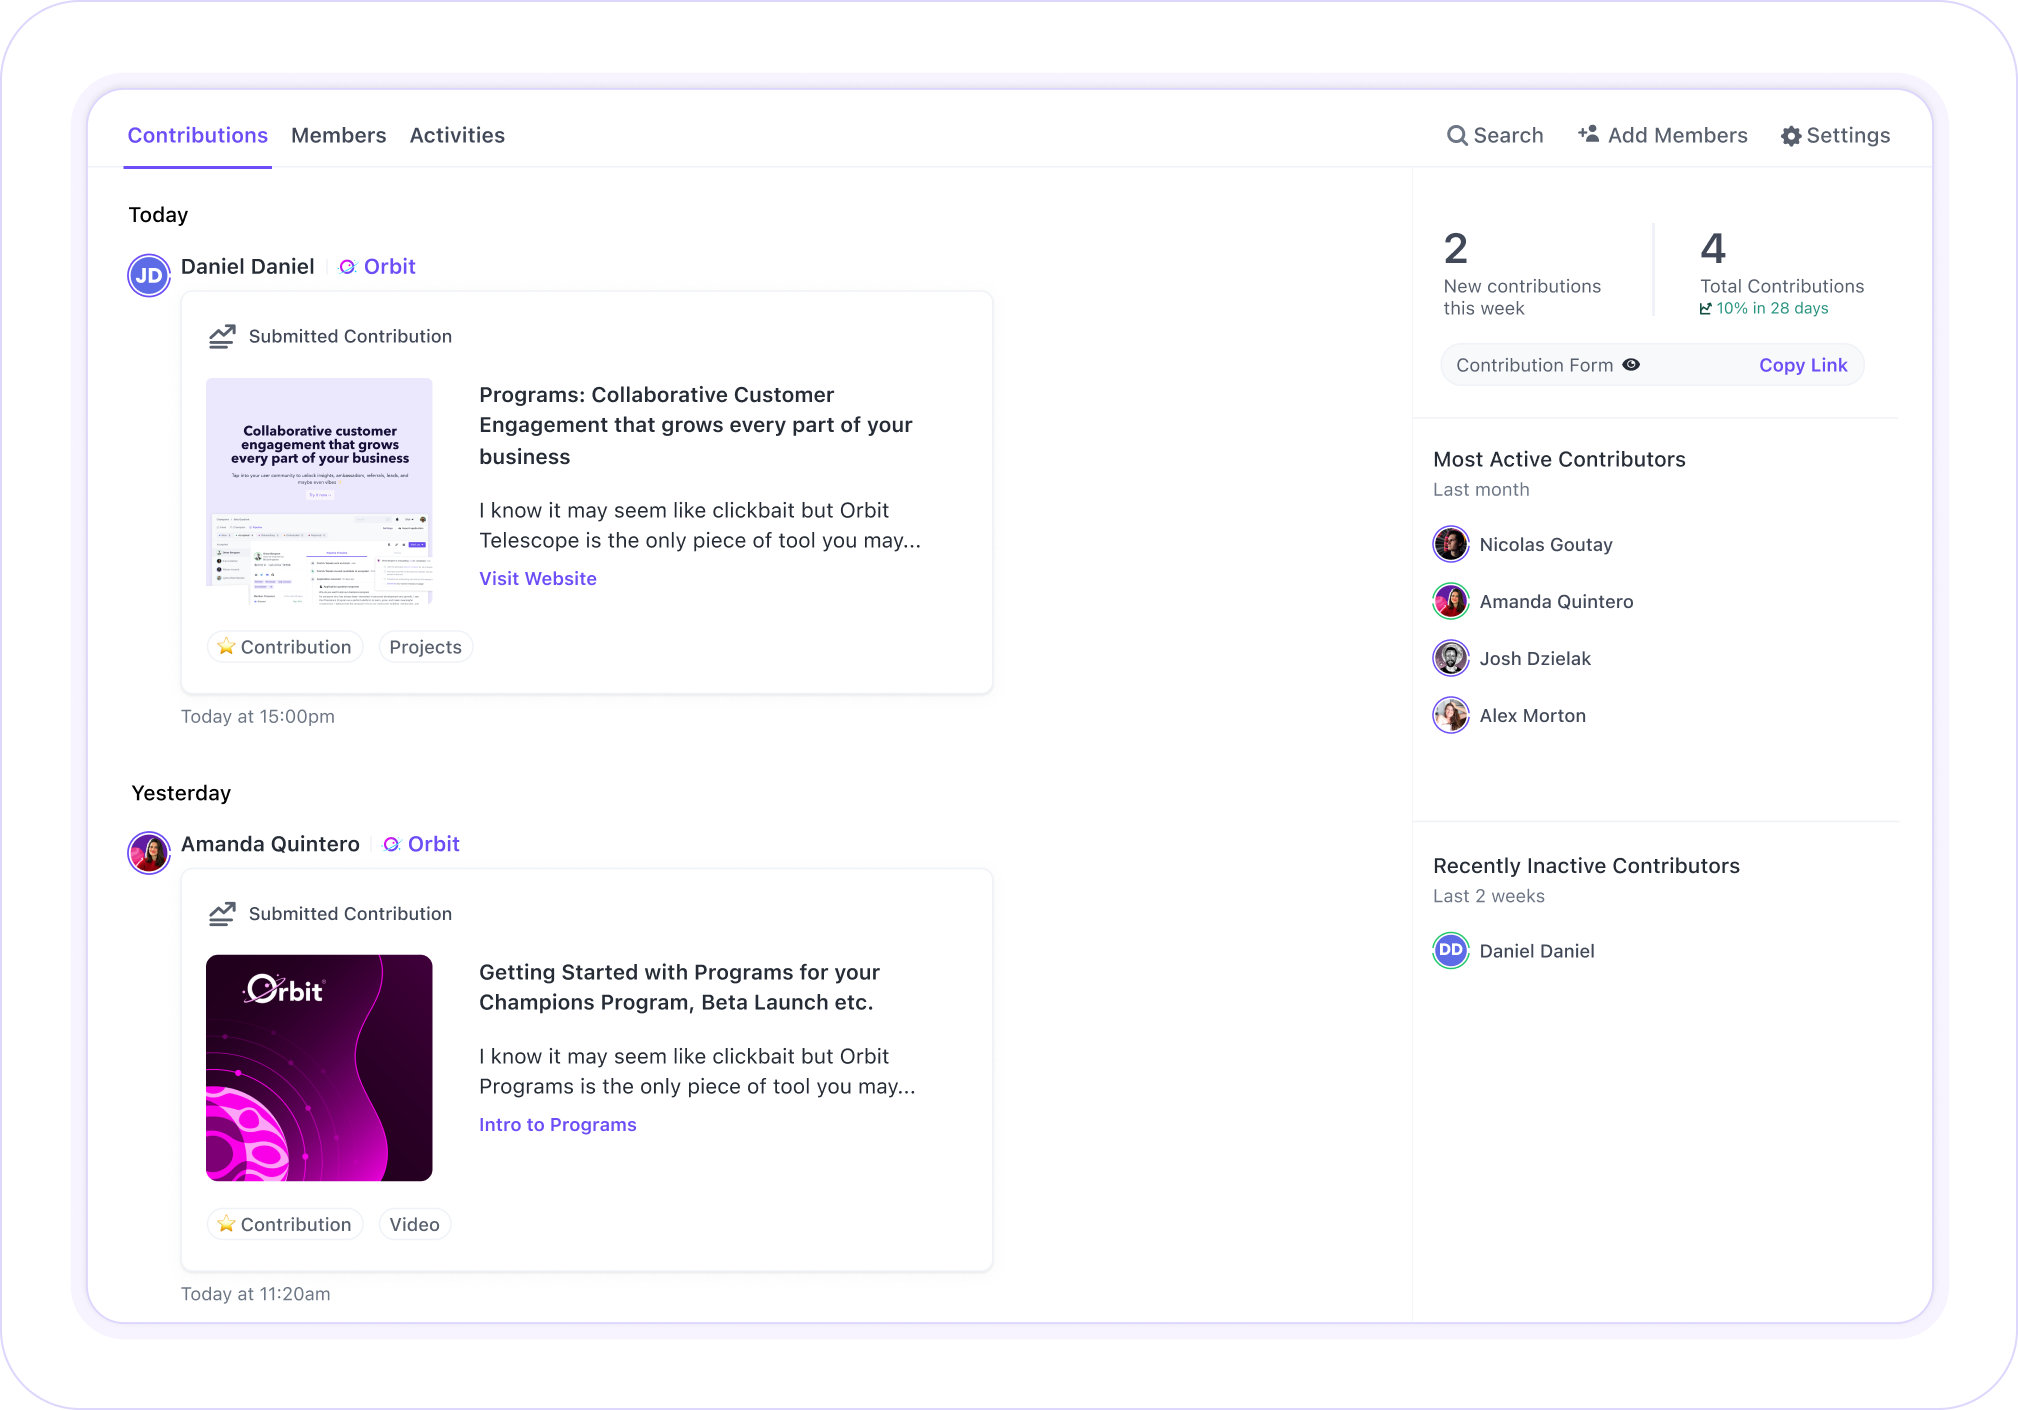This screenshot has width=2018, height=1410.
Task: Open Collaborative customer engagement thumbnail
Action: coord(319,491)
